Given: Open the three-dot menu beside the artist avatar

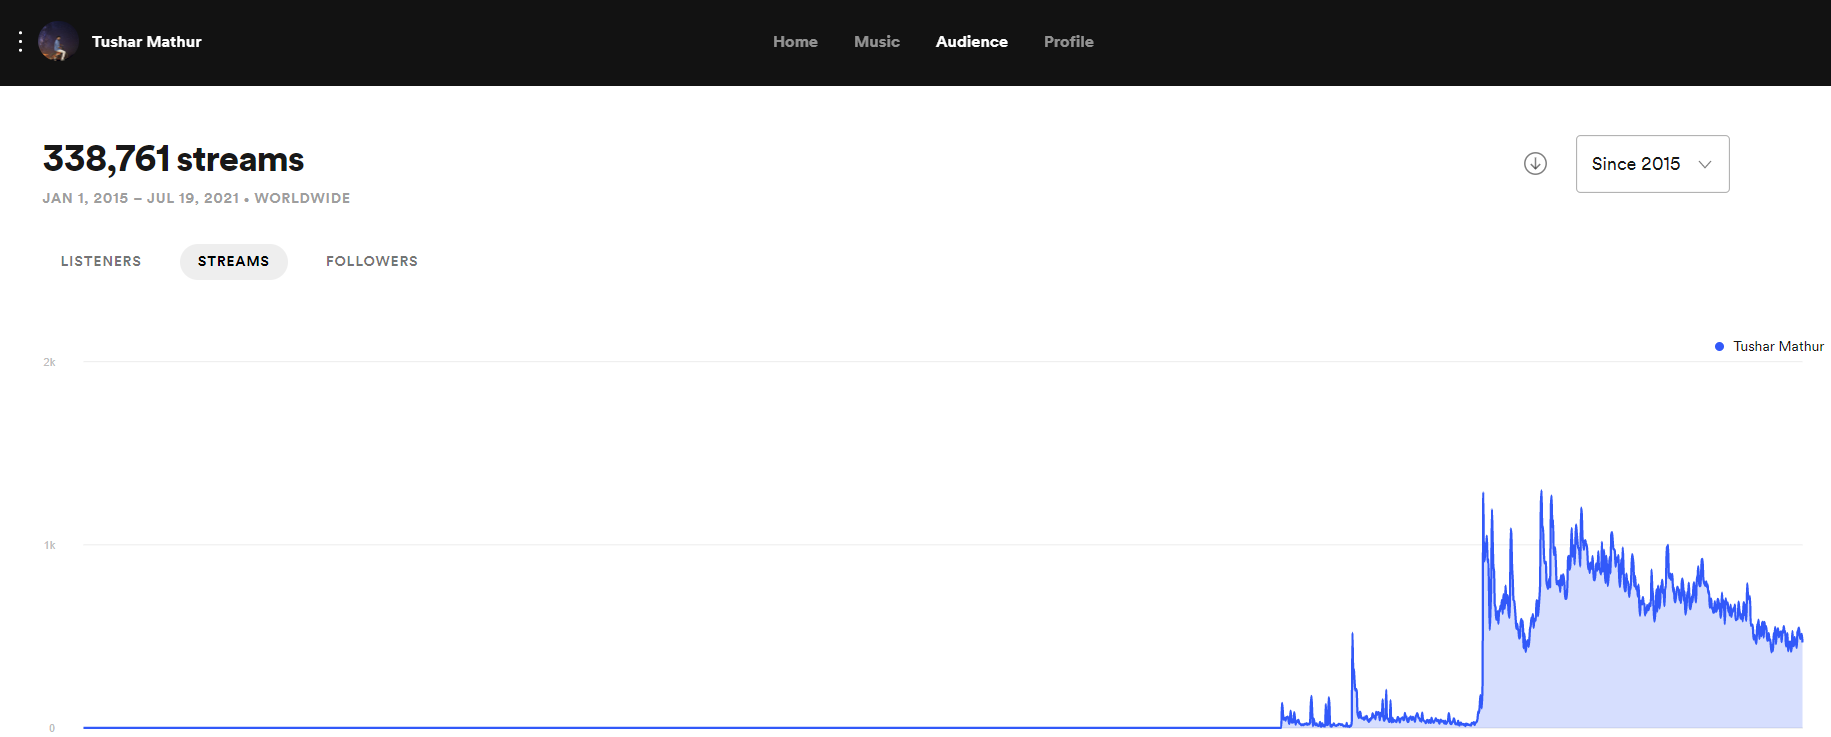Looking at the screenshot, I should coord(20,41).
